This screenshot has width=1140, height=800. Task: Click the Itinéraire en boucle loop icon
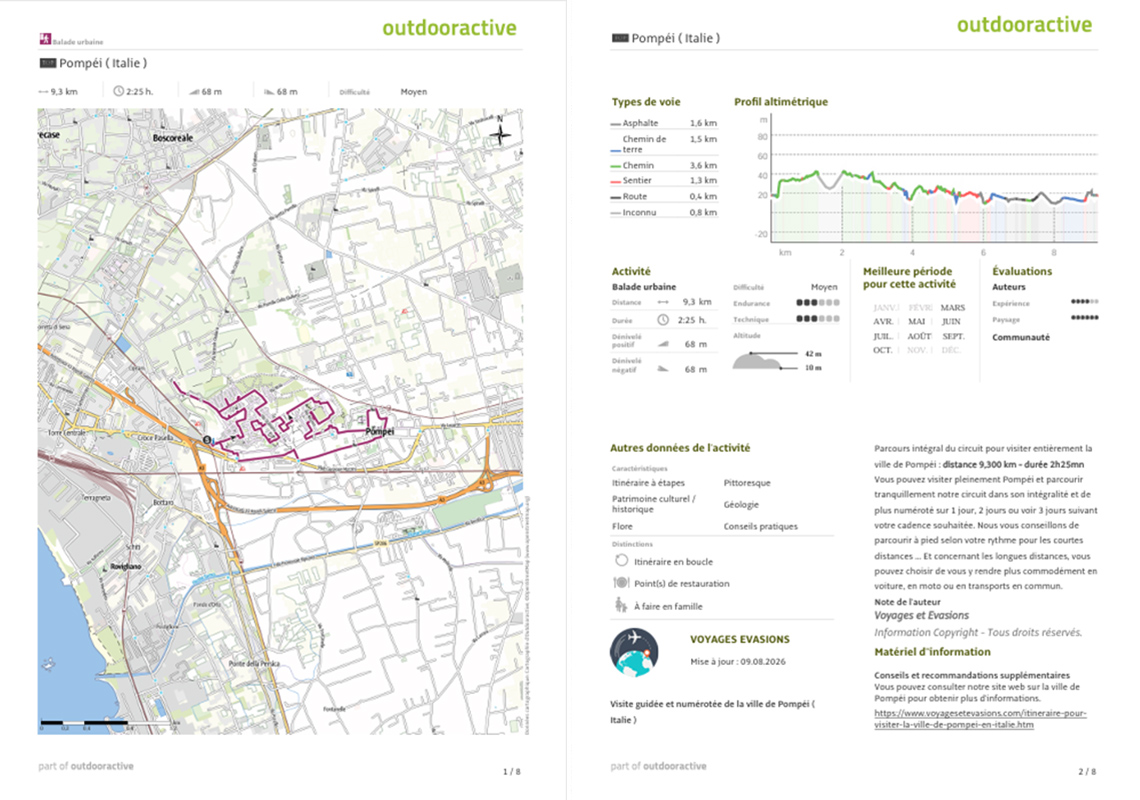tap(621, 561)
